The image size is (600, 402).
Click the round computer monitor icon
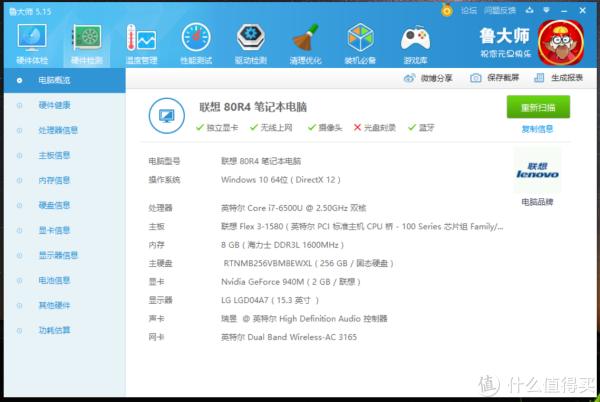(166, 116)
